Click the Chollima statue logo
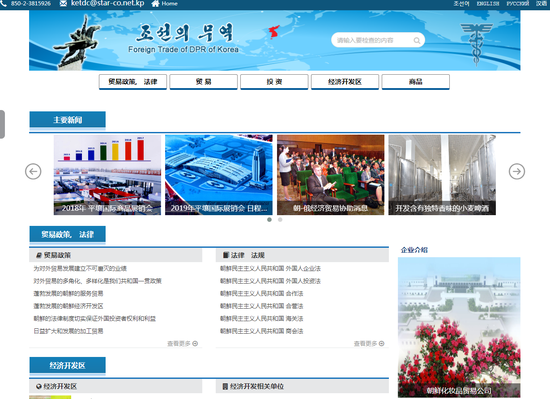This screenshot has height=399, width=550. (x=78, y=42)
